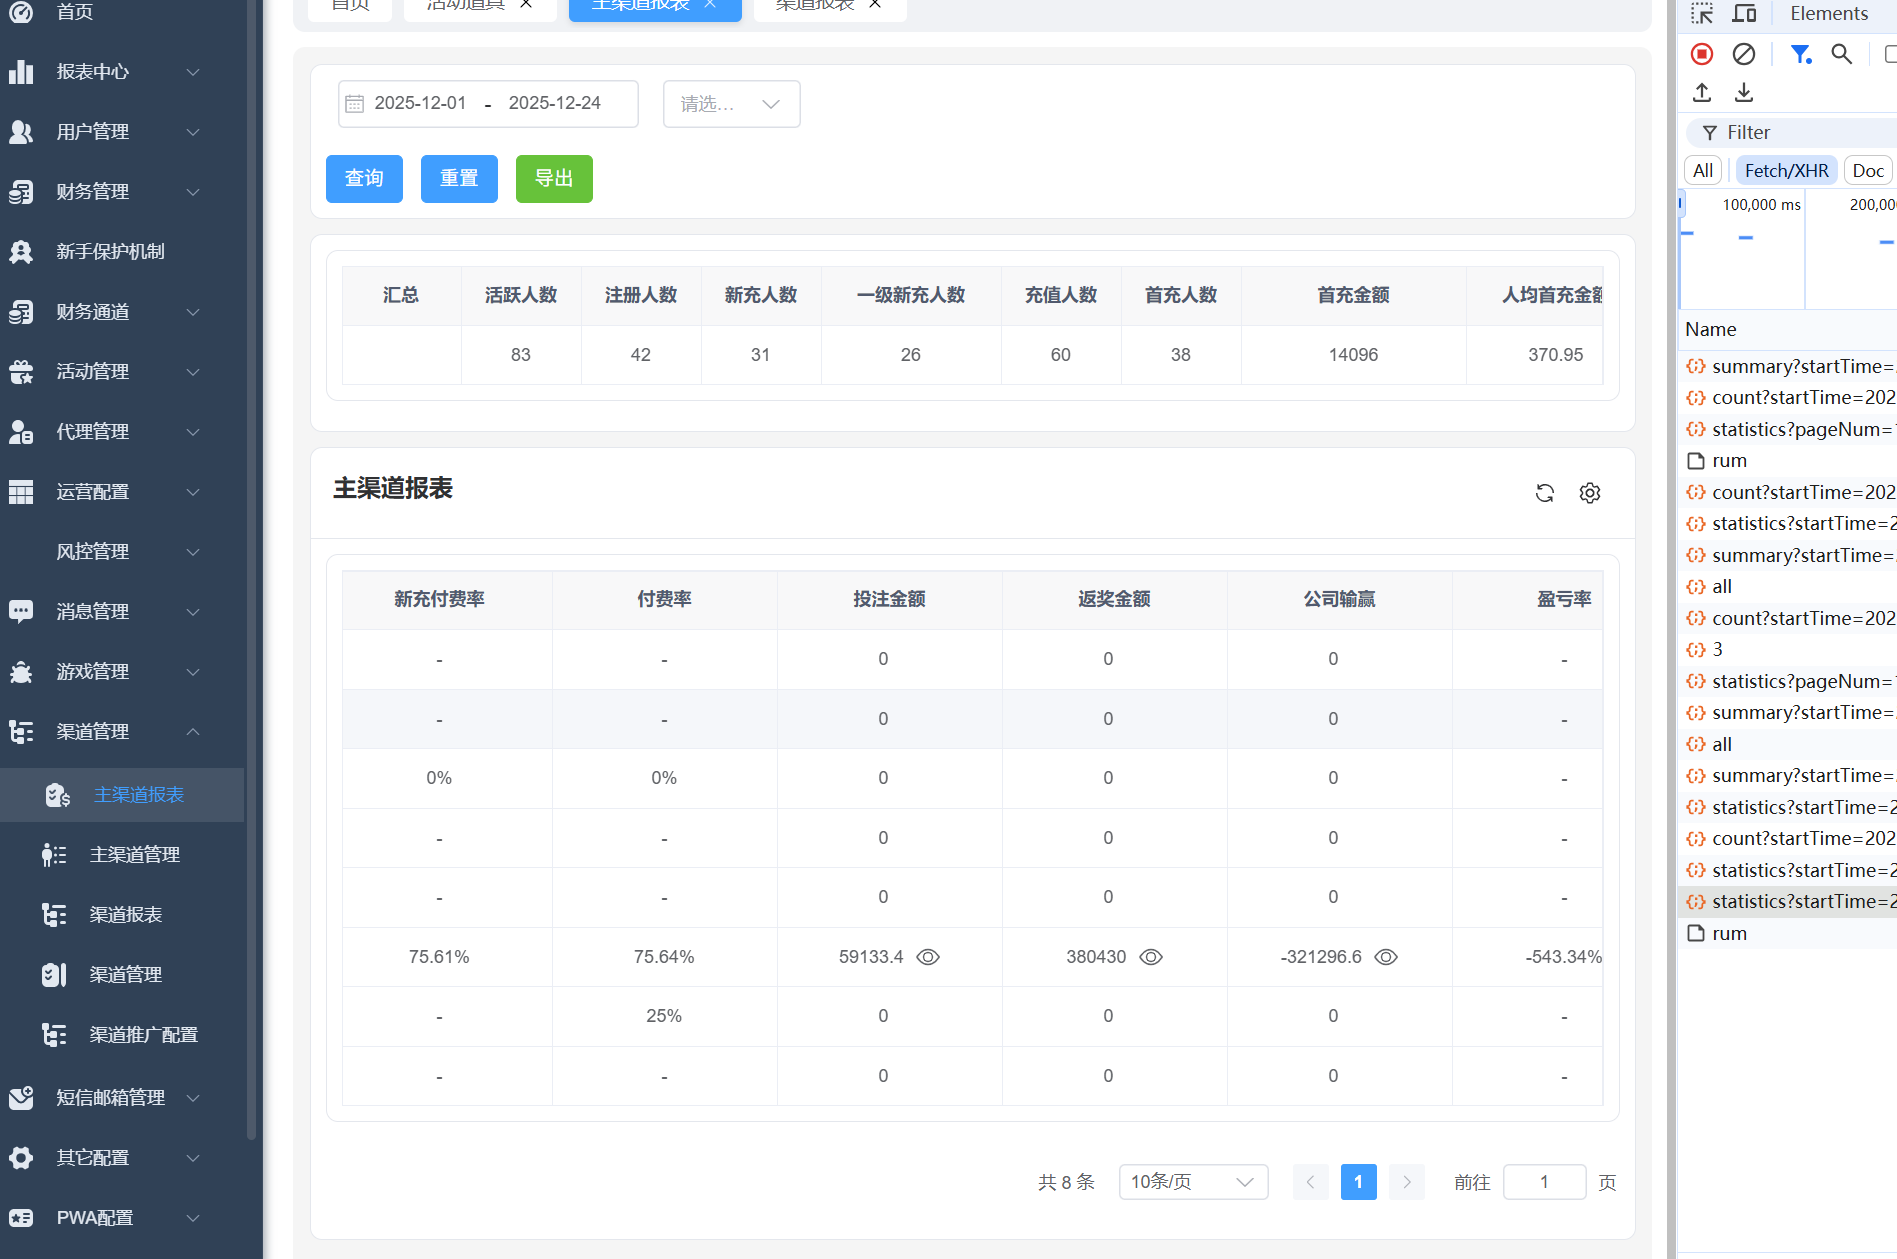Select the Fetch/XHR network filter chip
This screenshot has width=1897, height=1259.
pos(1786,171)
